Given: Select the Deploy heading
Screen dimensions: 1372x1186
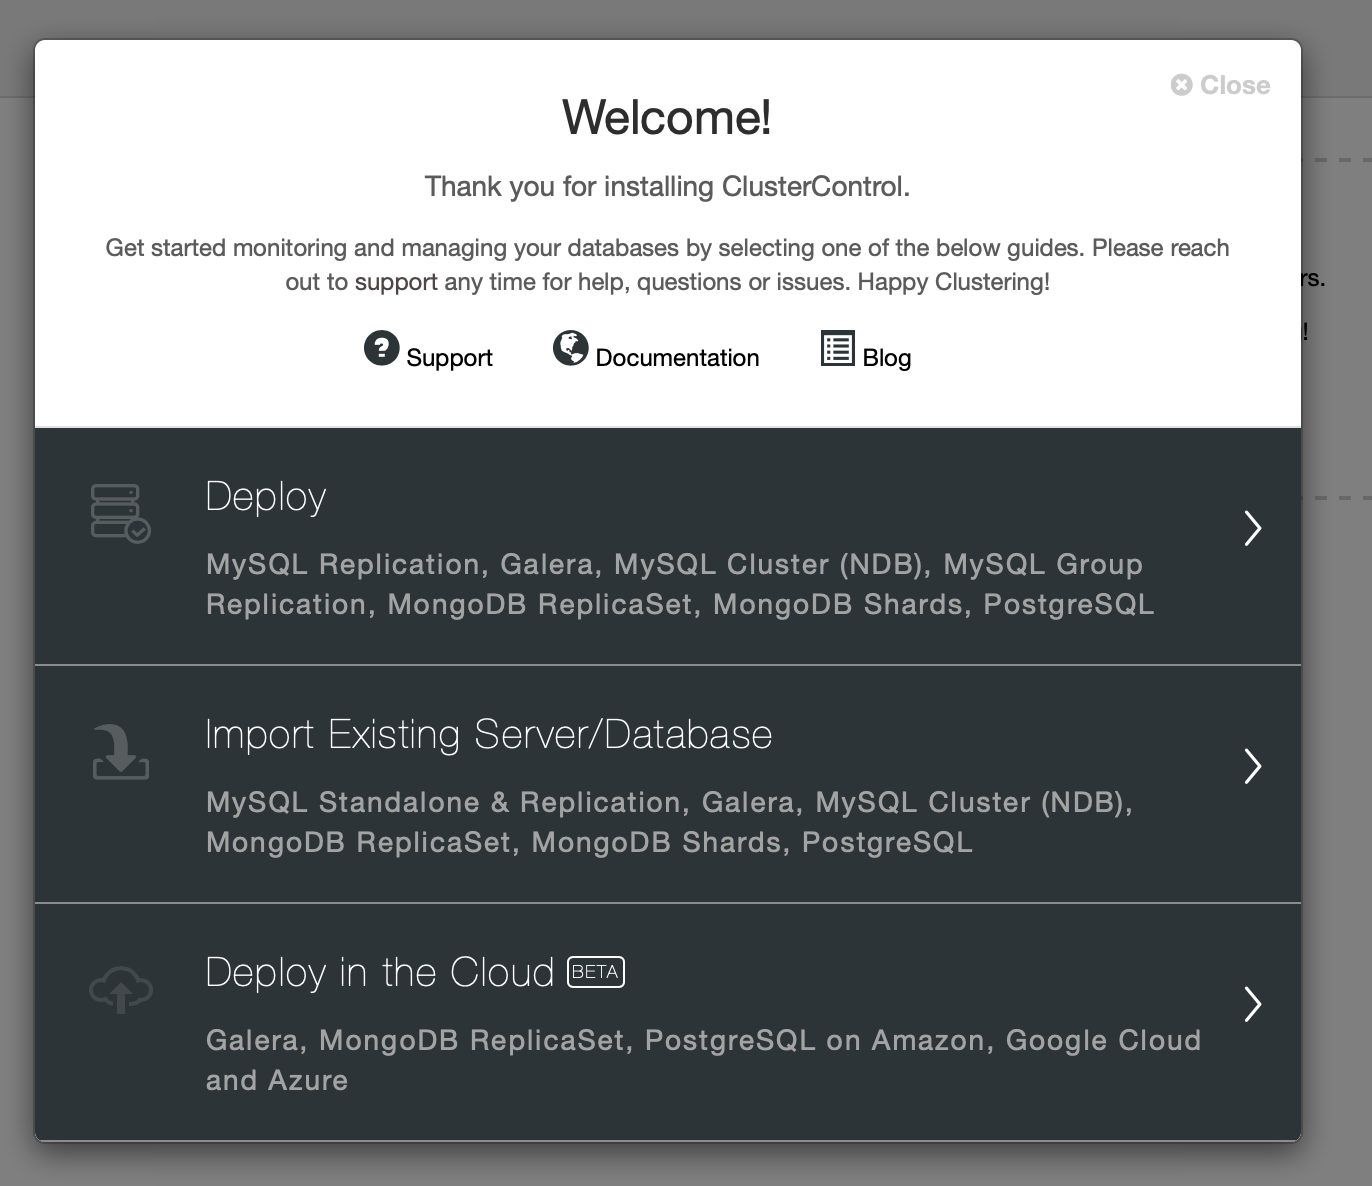Looking at the screenshot, I should (266, 497).
